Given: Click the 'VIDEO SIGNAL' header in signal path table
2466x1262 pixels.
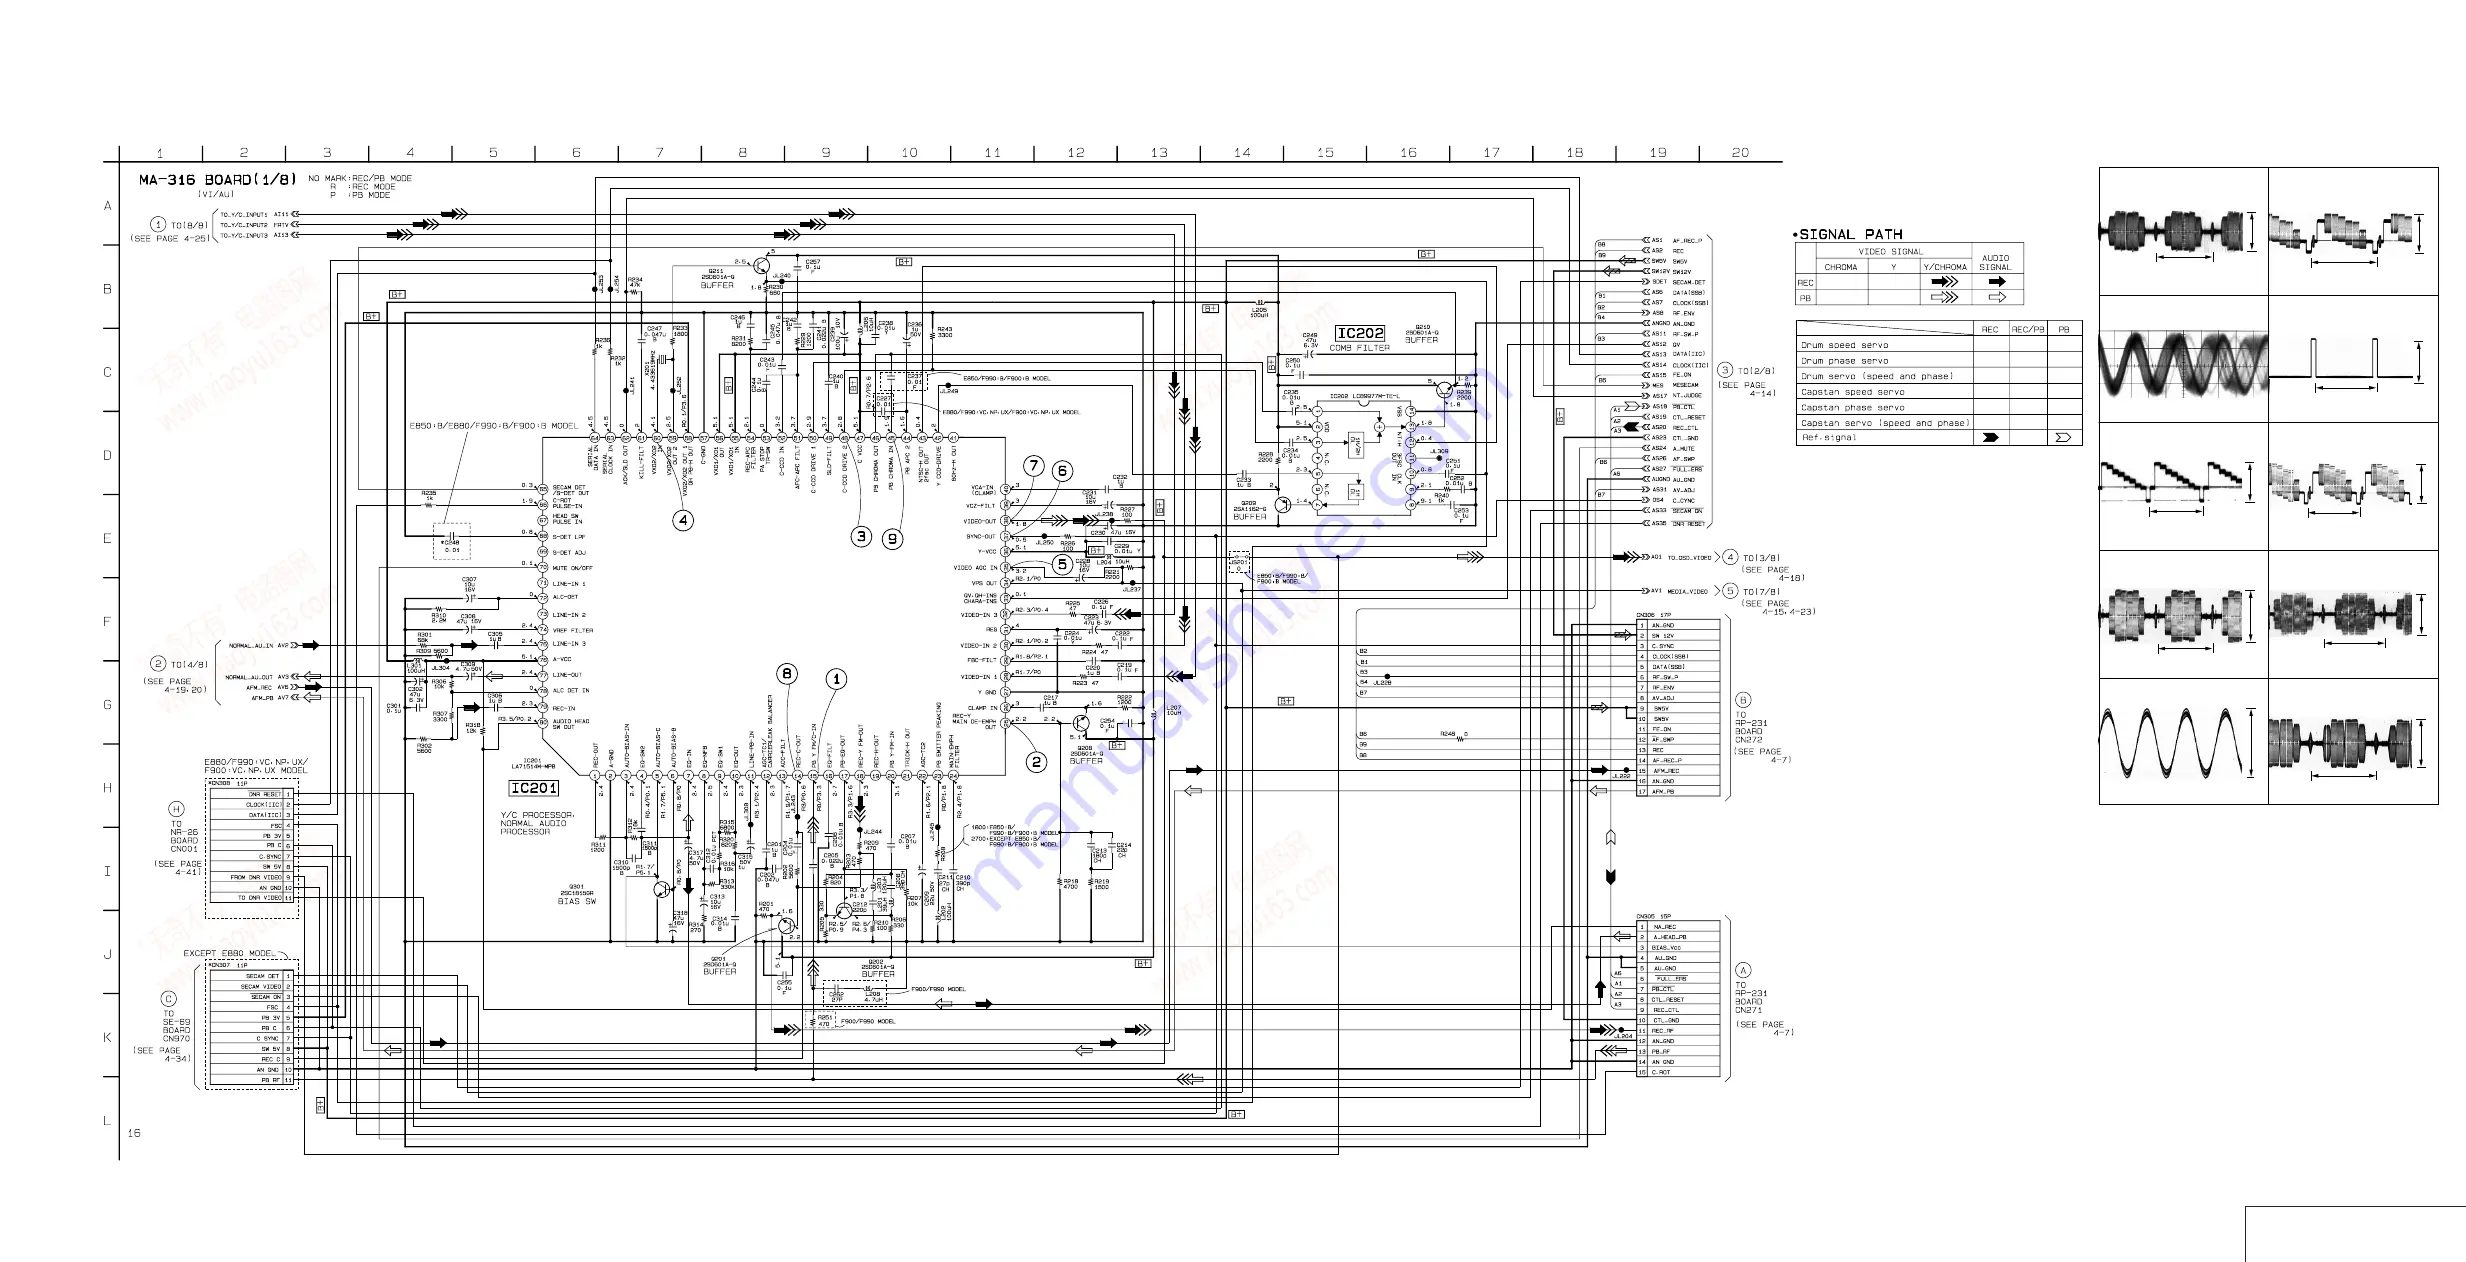Looking at the screenshot, I should [1890, 252].
